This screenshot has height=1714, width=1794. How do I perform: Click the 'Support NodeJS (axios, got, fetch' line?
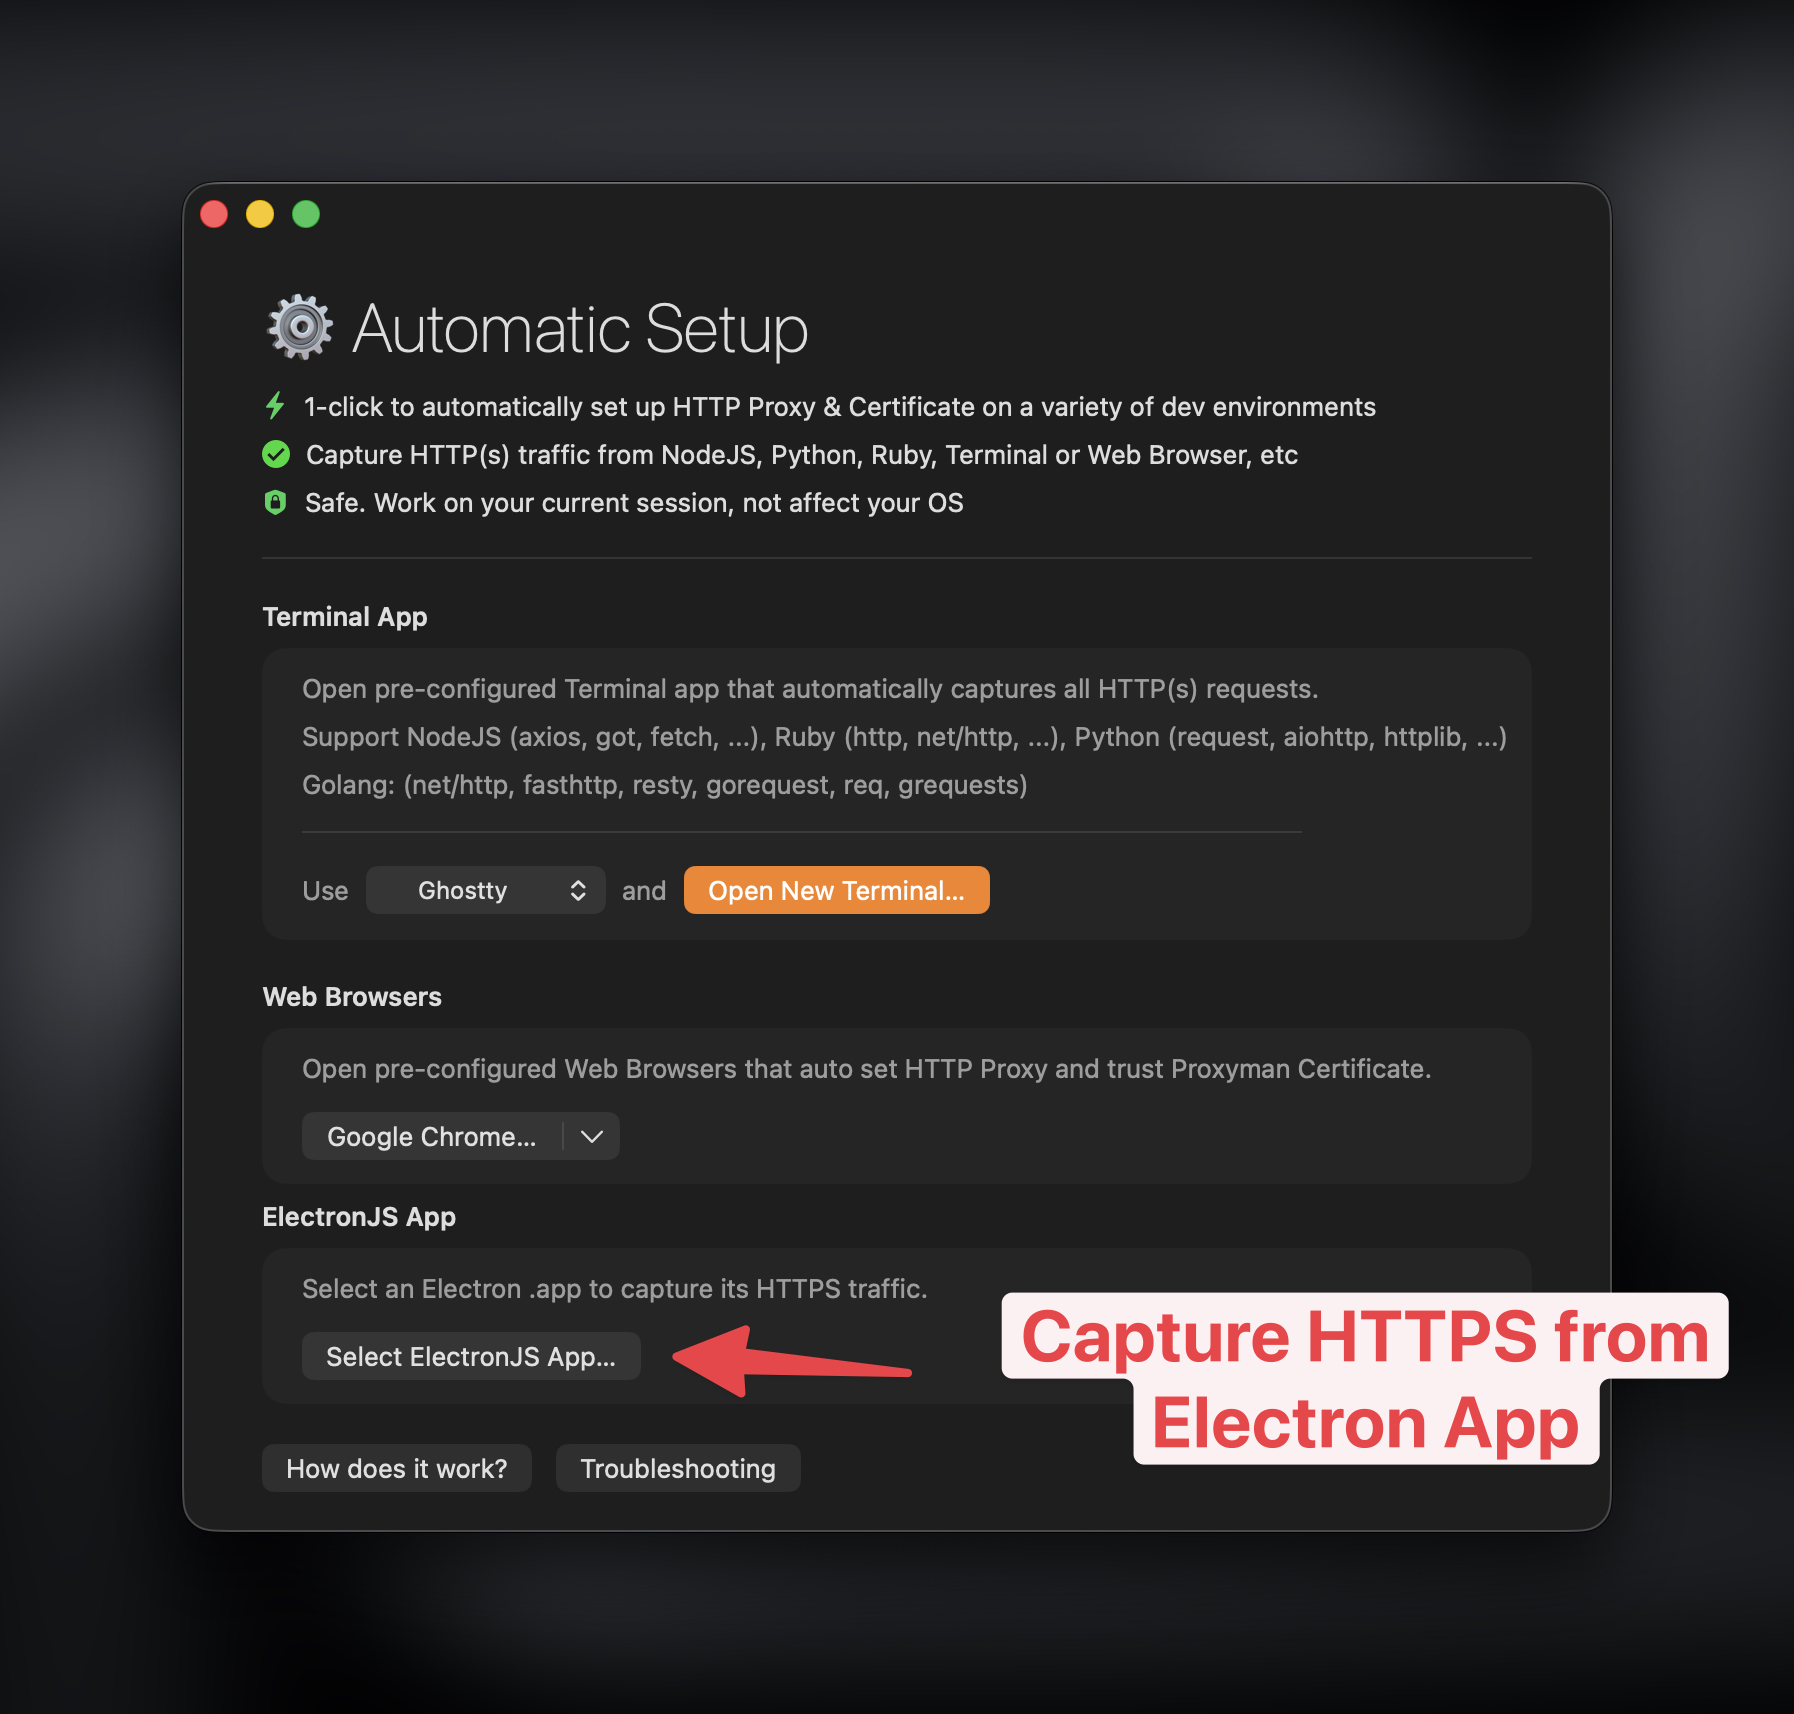(x=904, y=737)
